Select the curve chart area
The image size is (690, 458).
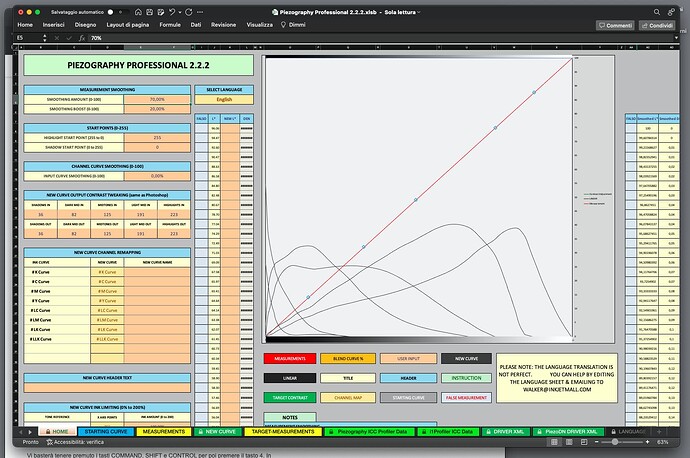click(x=438, y=199)
